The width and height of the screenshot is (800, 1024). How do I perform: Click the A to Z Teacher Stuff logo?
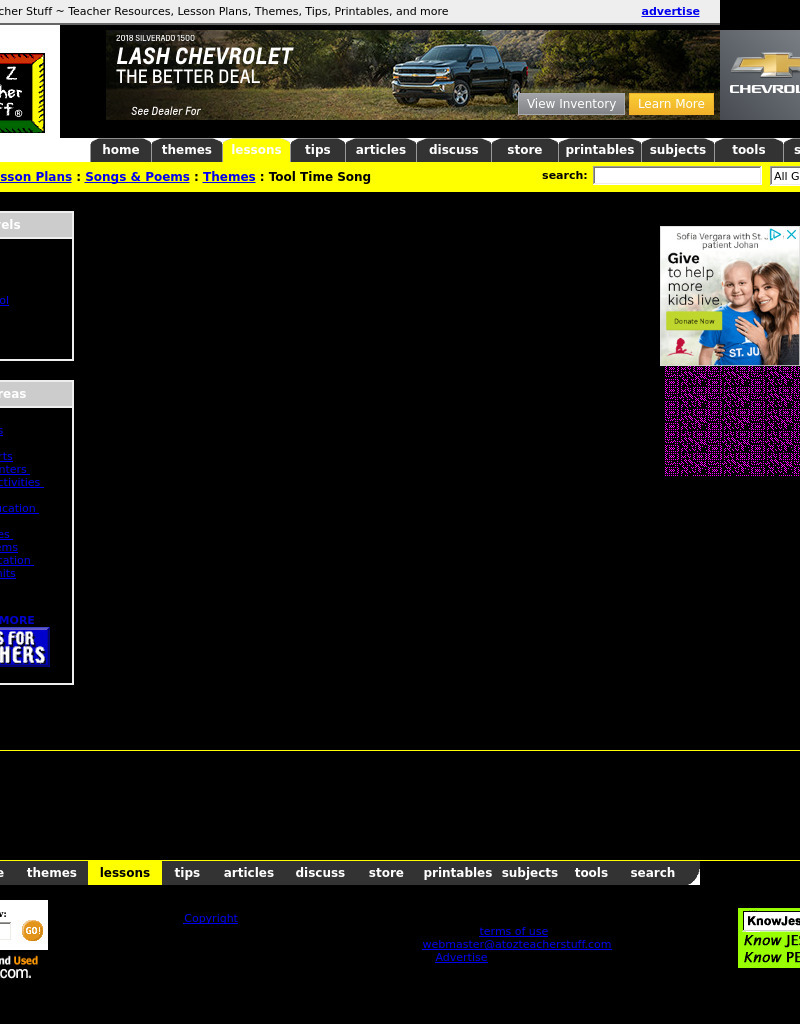pyautogui.click(x=22, y=94)
